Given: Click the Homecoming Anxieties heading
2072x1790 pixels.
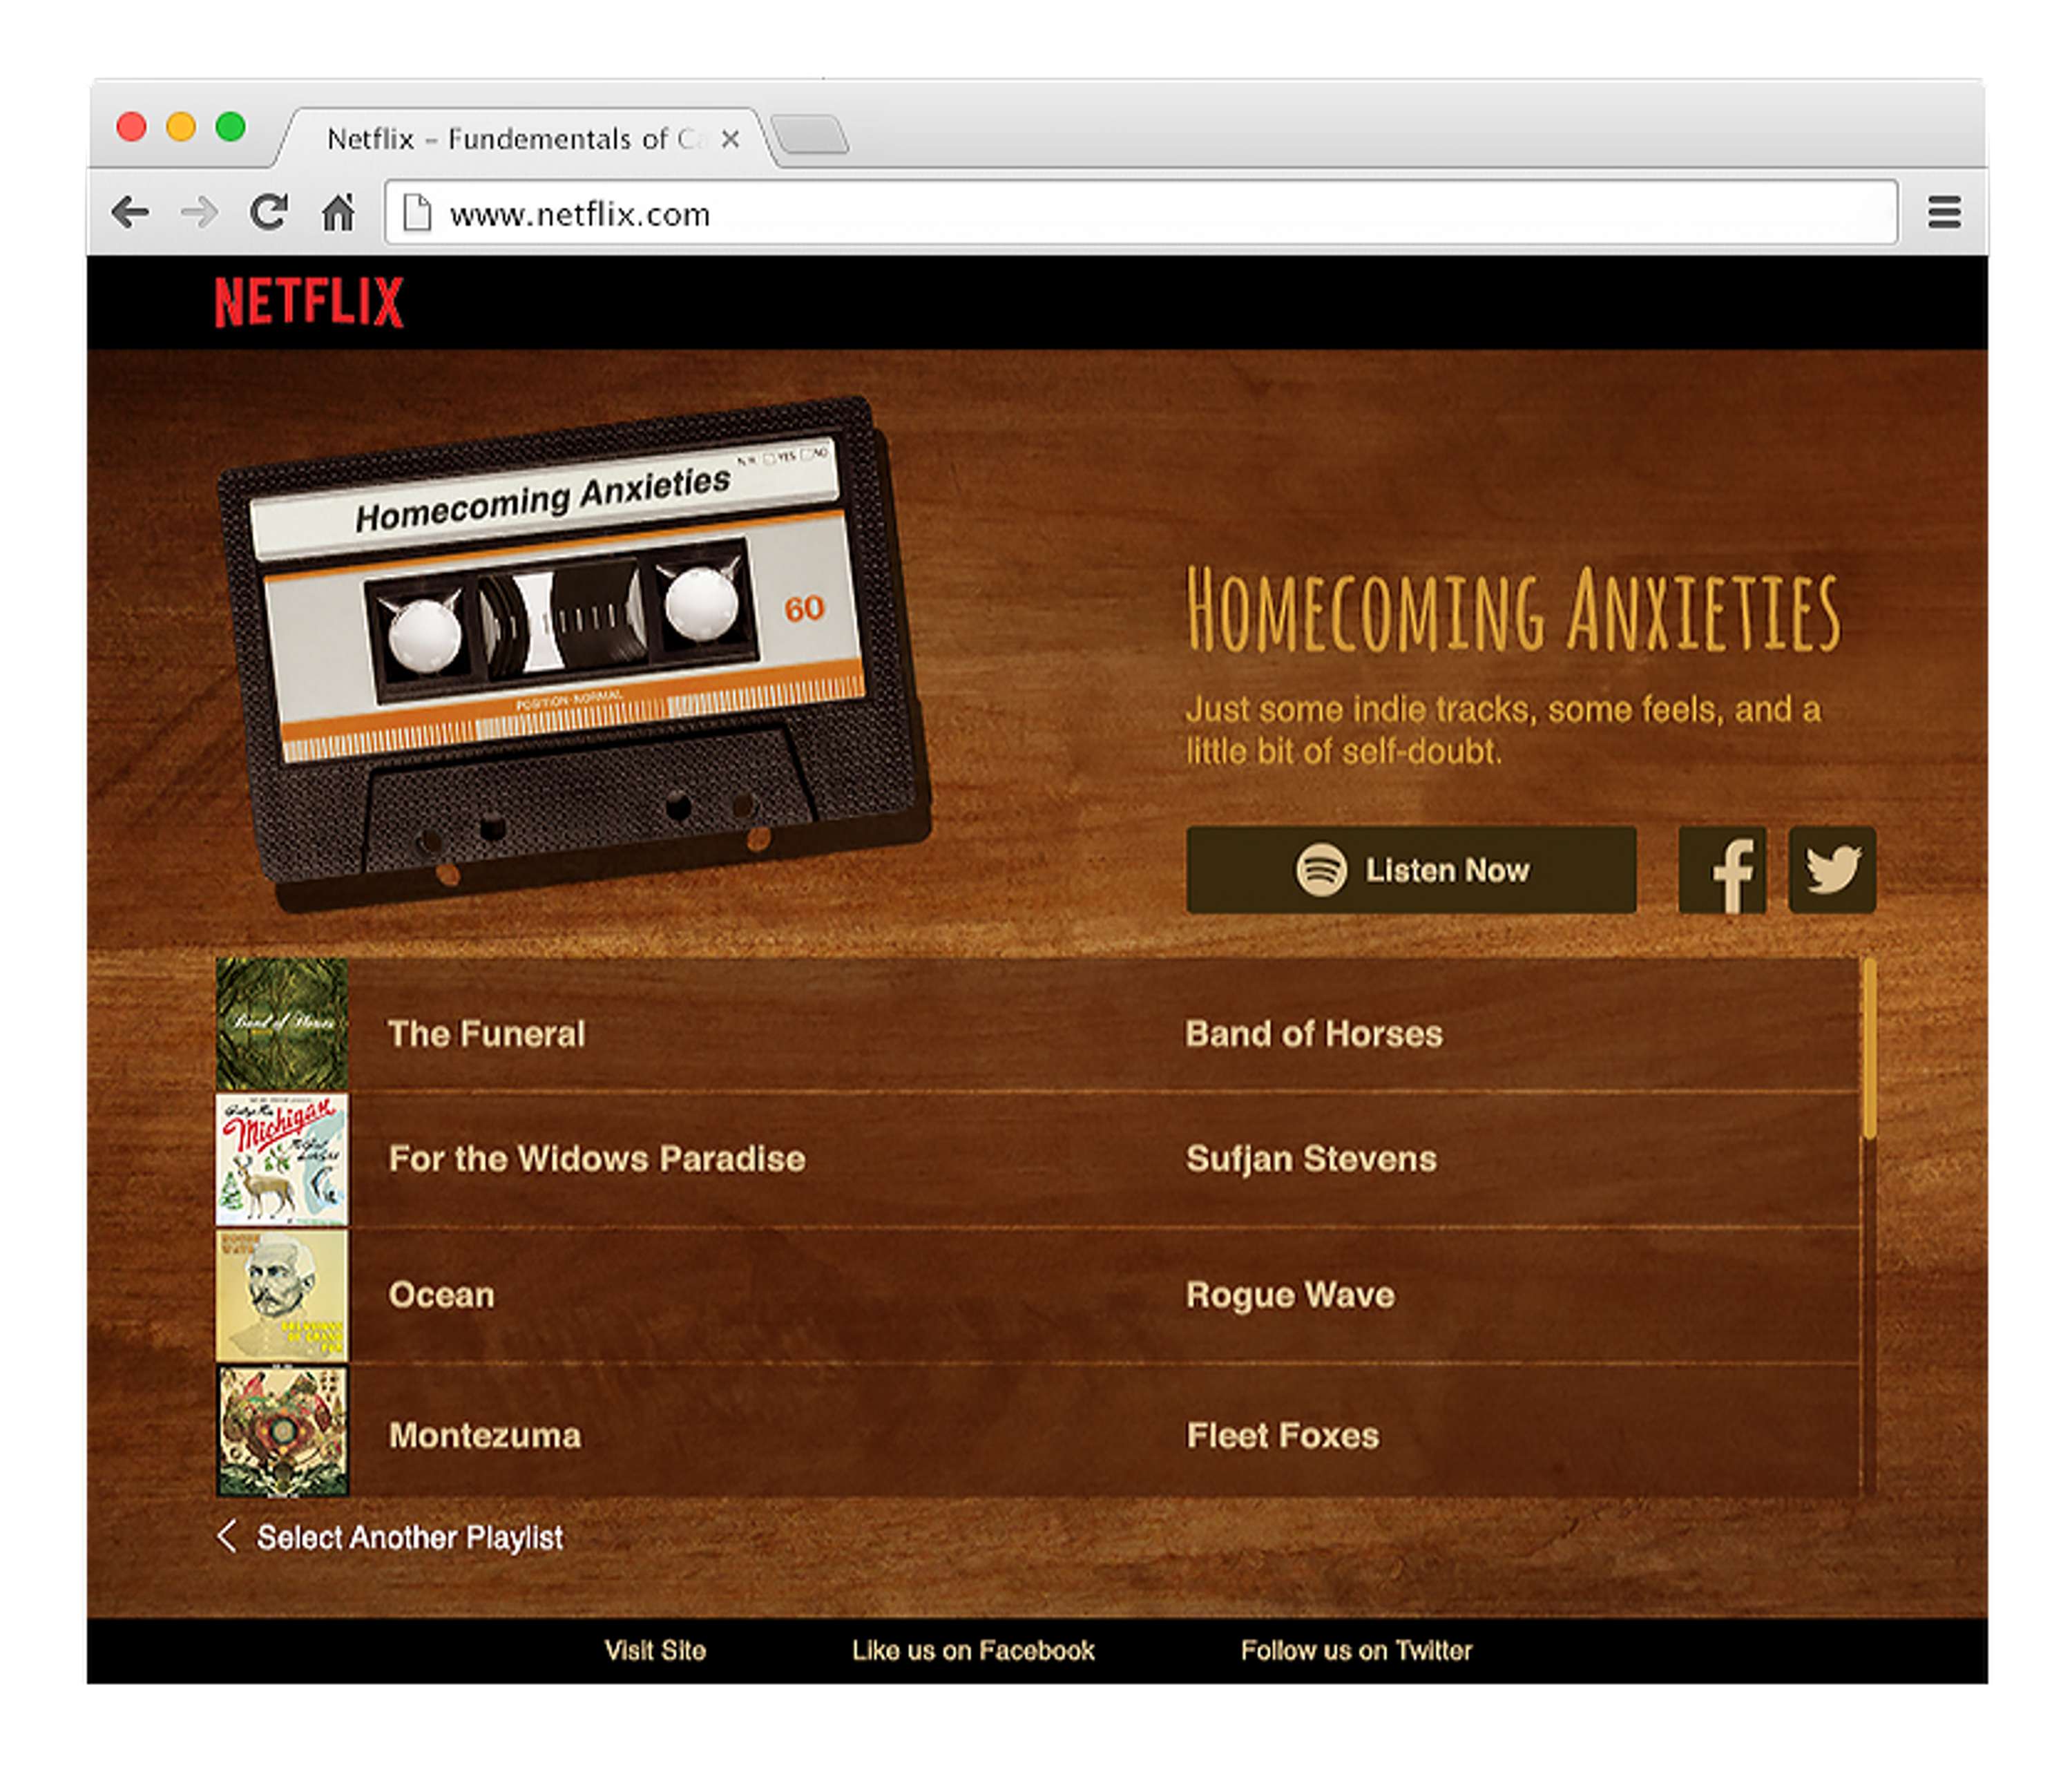Looking at the screenshot, I should click(x=1512, y=610).
